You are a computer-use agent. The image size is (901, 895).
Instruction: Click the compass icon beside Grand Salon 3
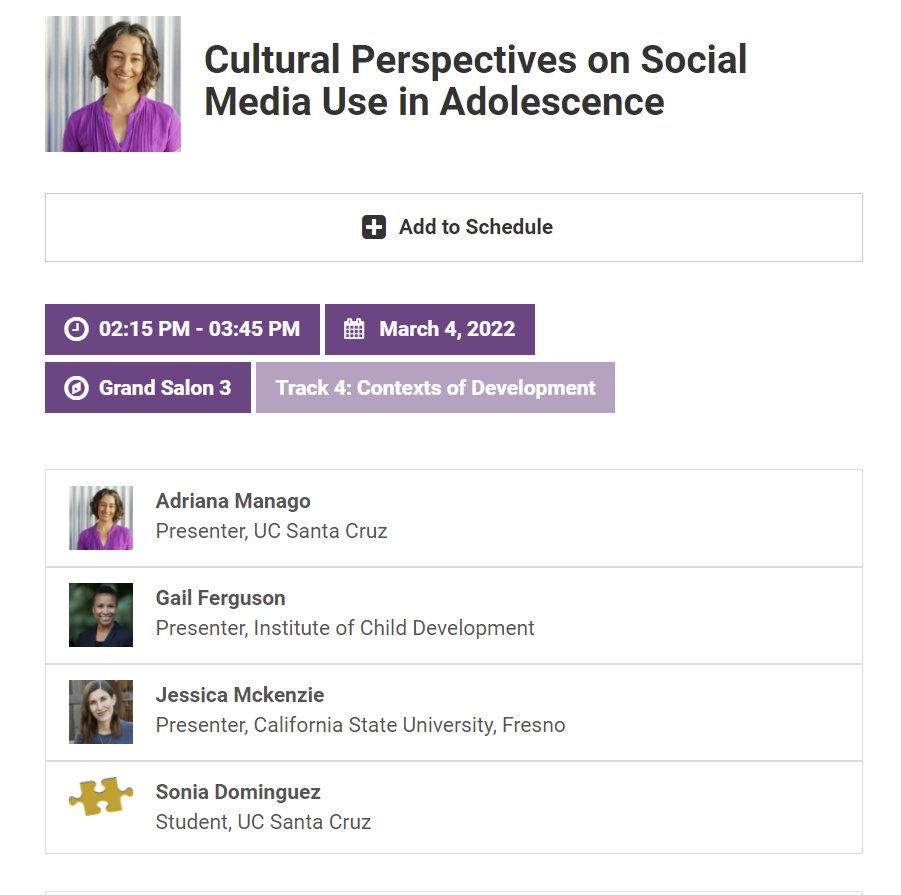tap(76, 388)
